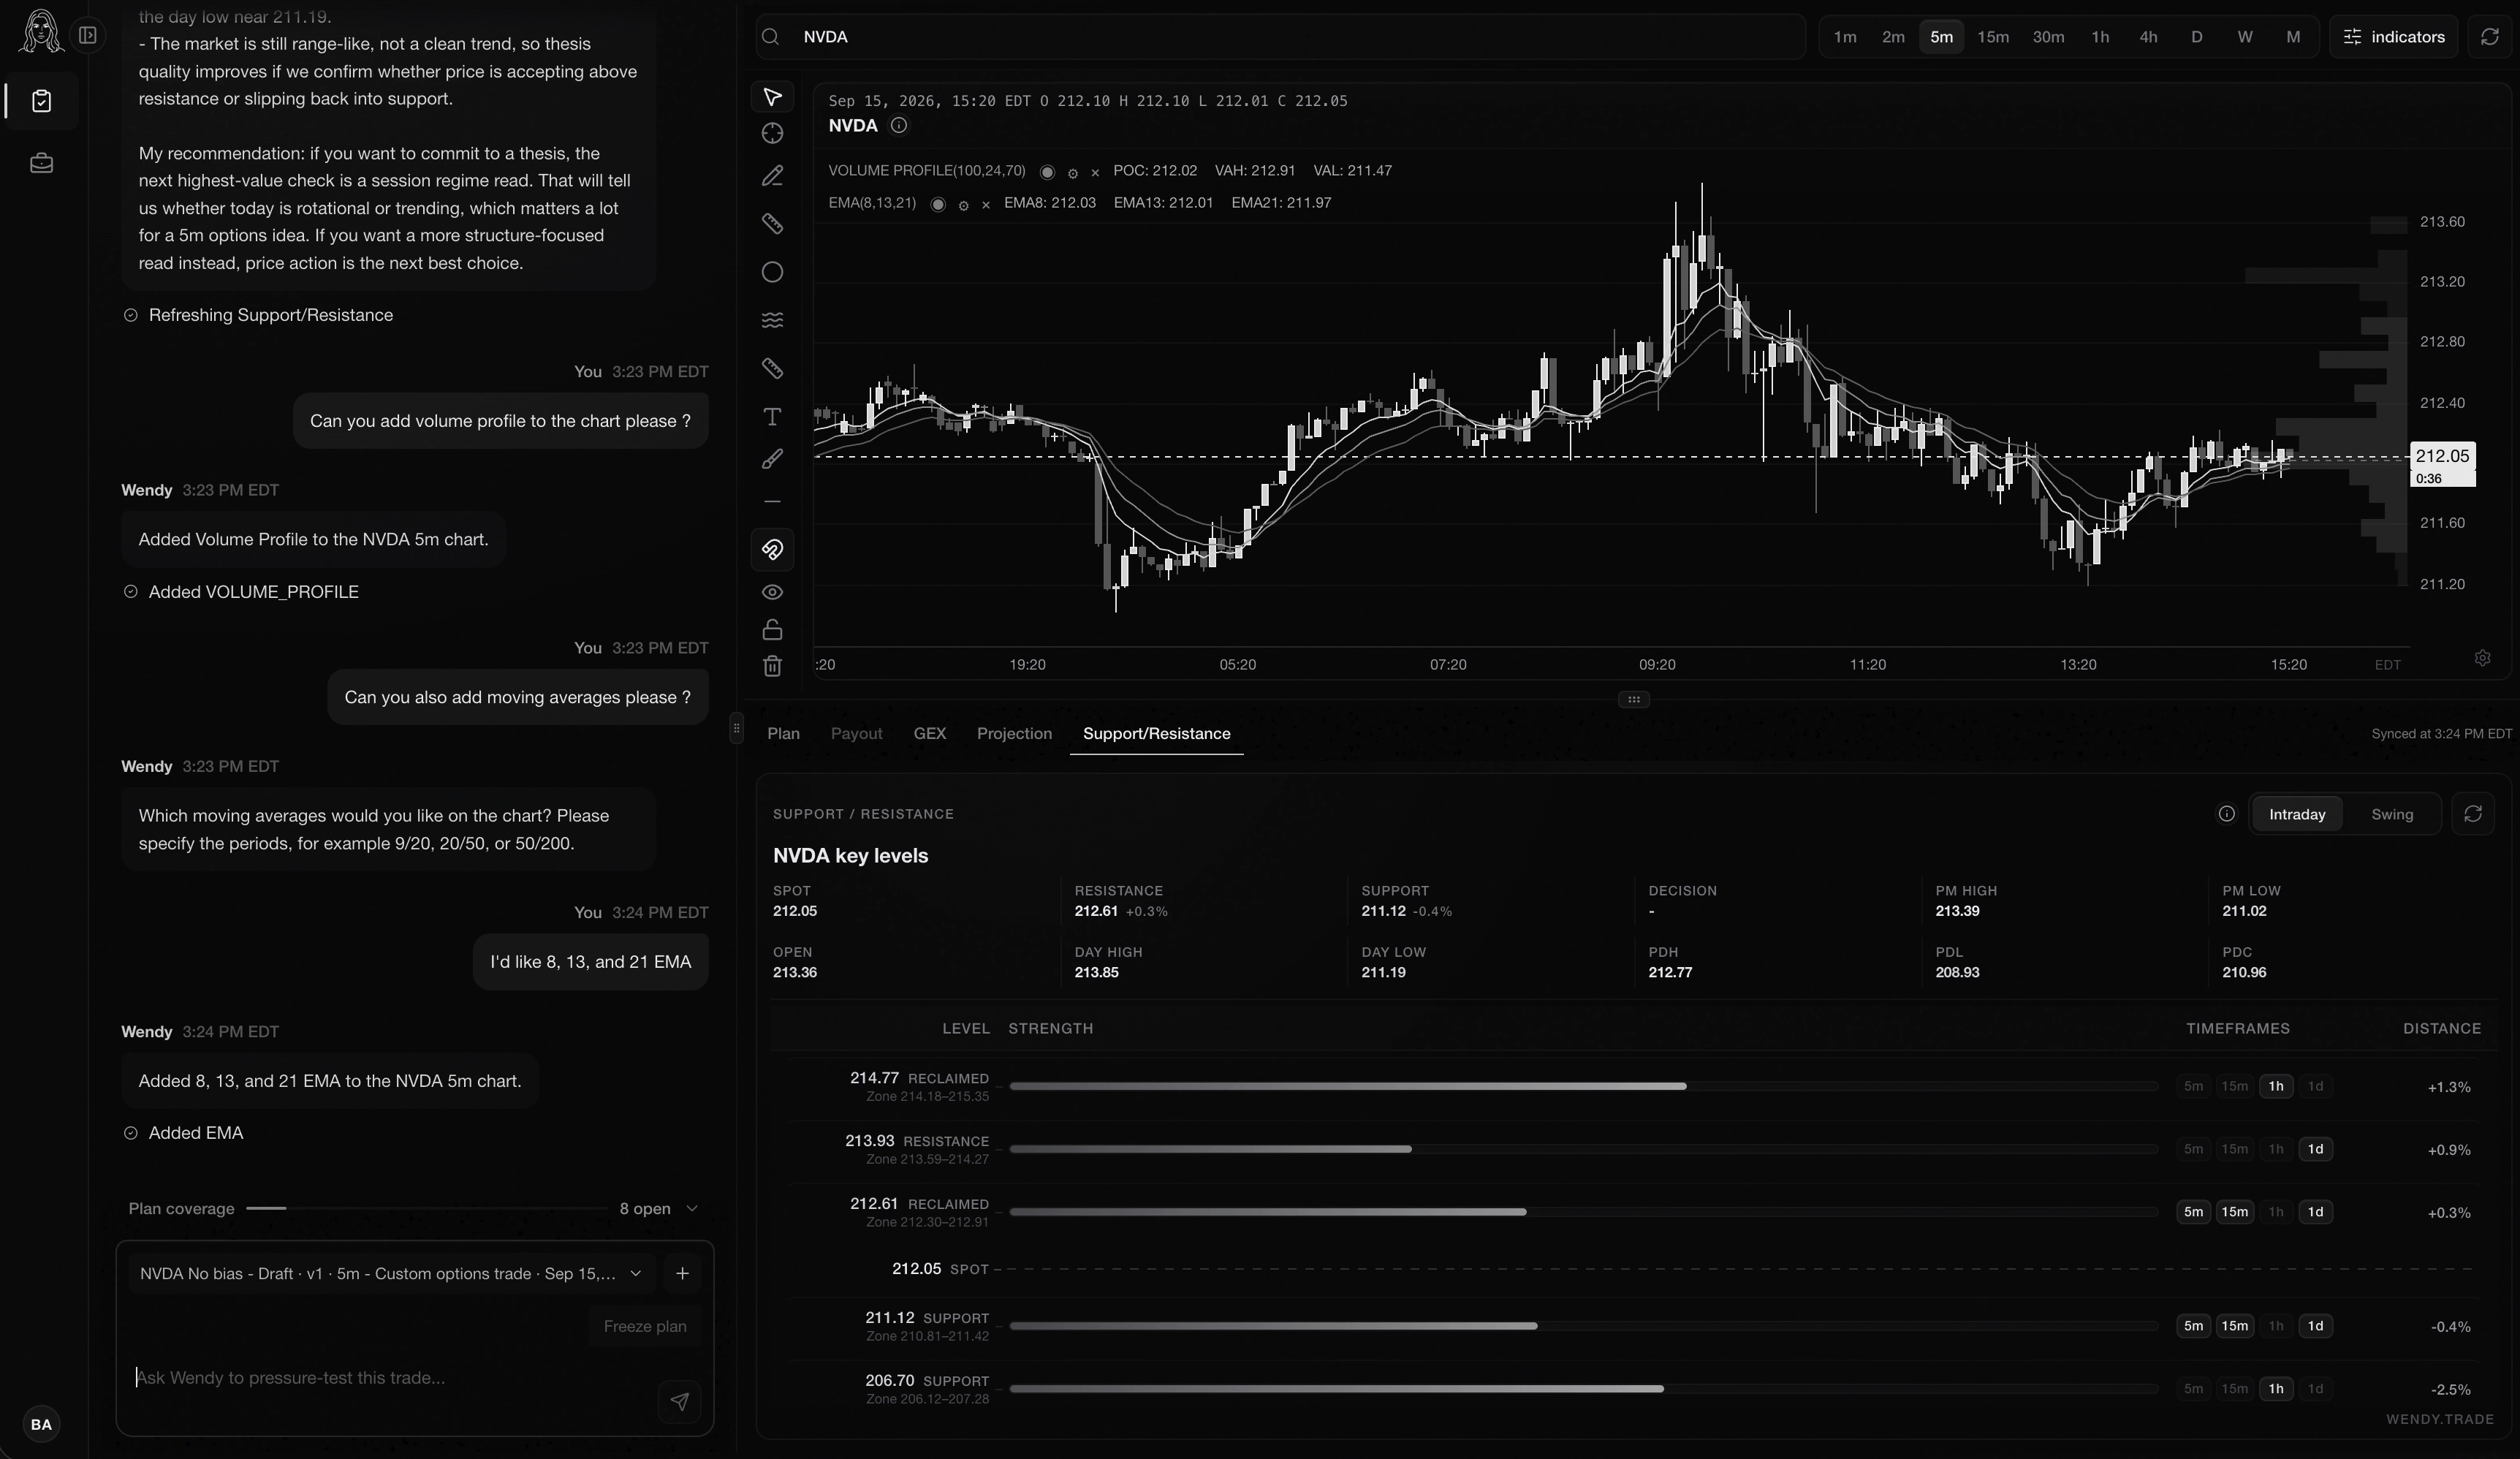Viewport: 2520px width, 1459px height.
Task: Toggle EMA indicator visibility dot
Action: point(938,204)
